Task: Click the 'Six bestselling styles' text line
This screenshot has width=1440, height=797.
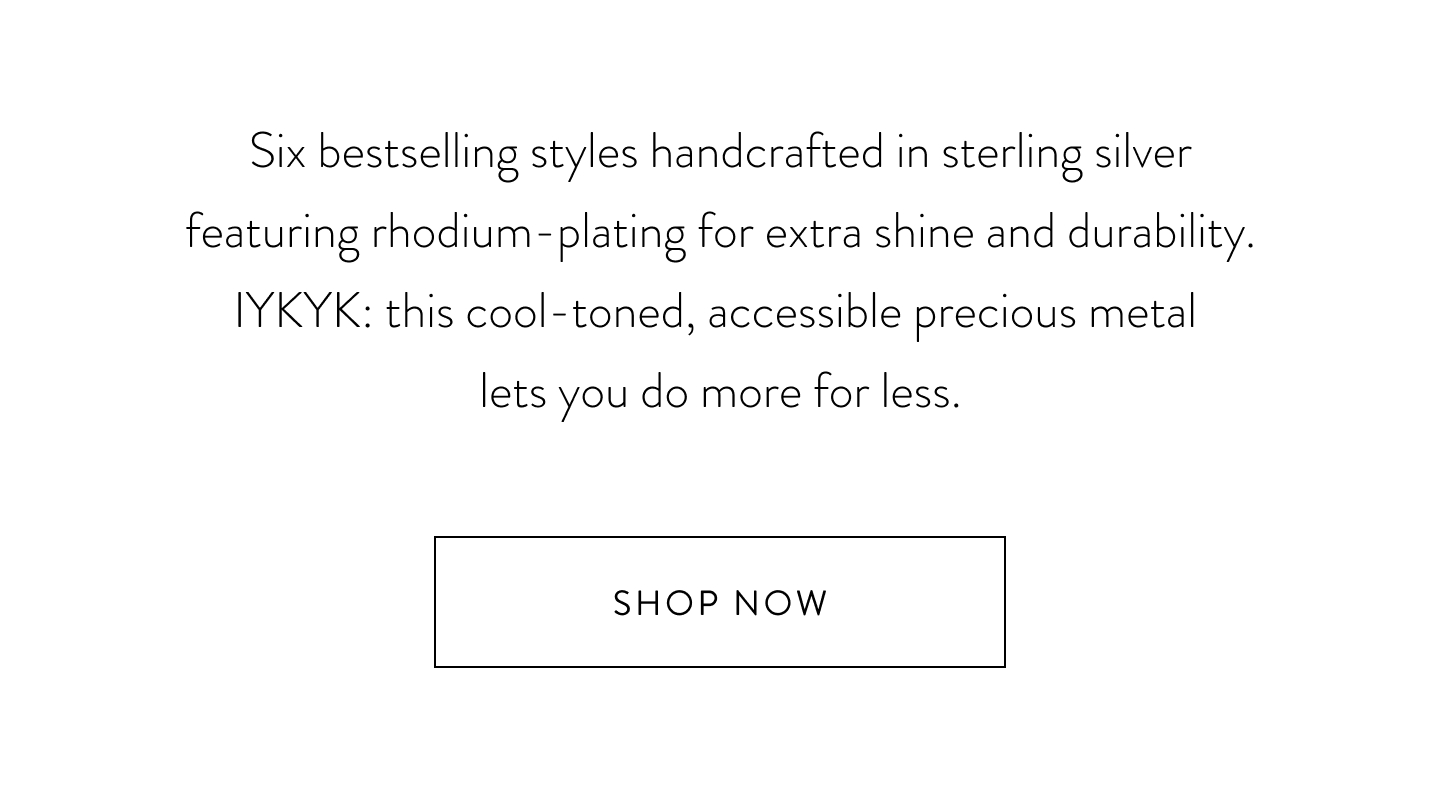Action: coord(720,154)
